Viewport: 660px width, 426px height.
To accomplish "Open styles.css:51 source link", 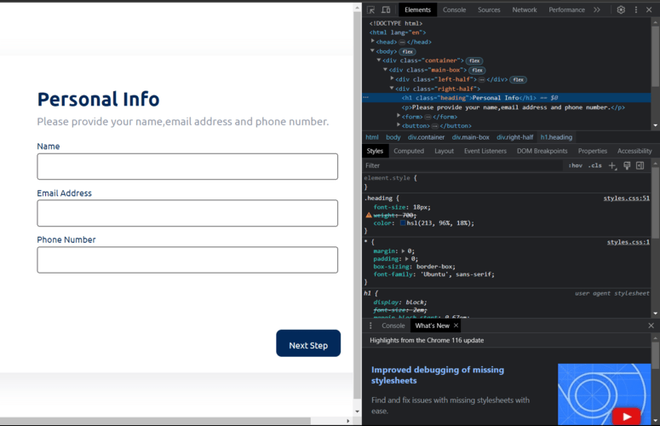I will [x=626, y=198].
